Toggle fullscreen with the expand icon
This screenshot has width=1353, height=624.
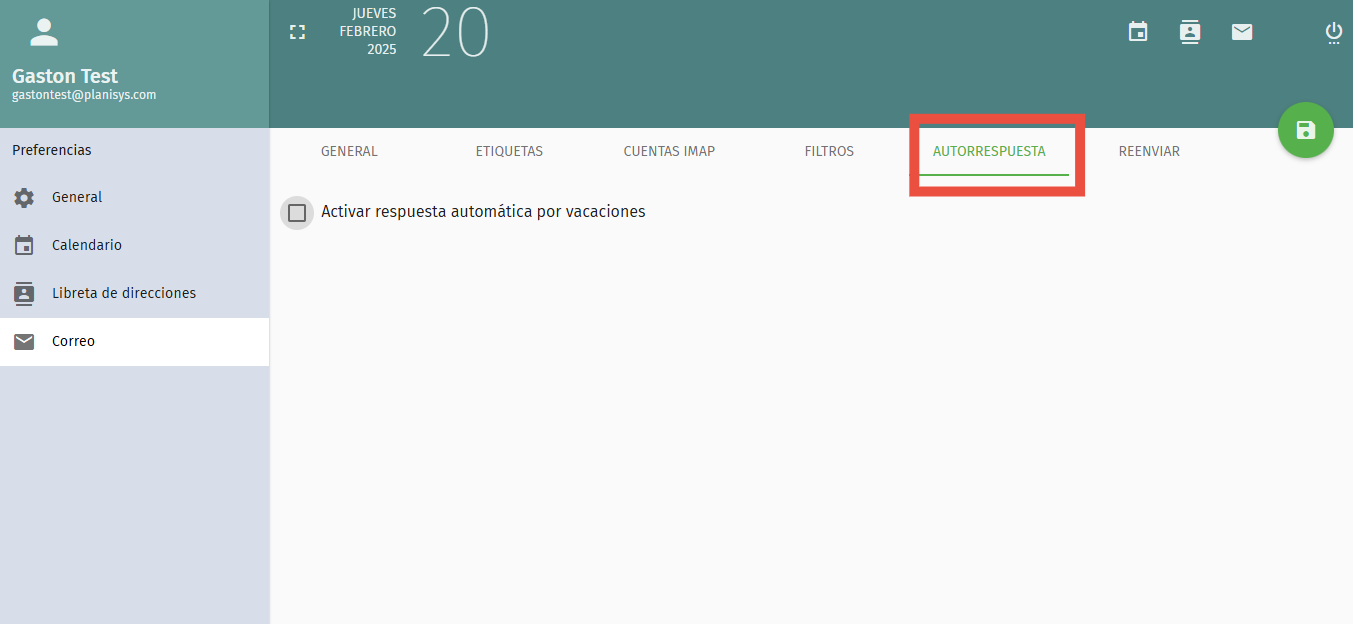297,31
